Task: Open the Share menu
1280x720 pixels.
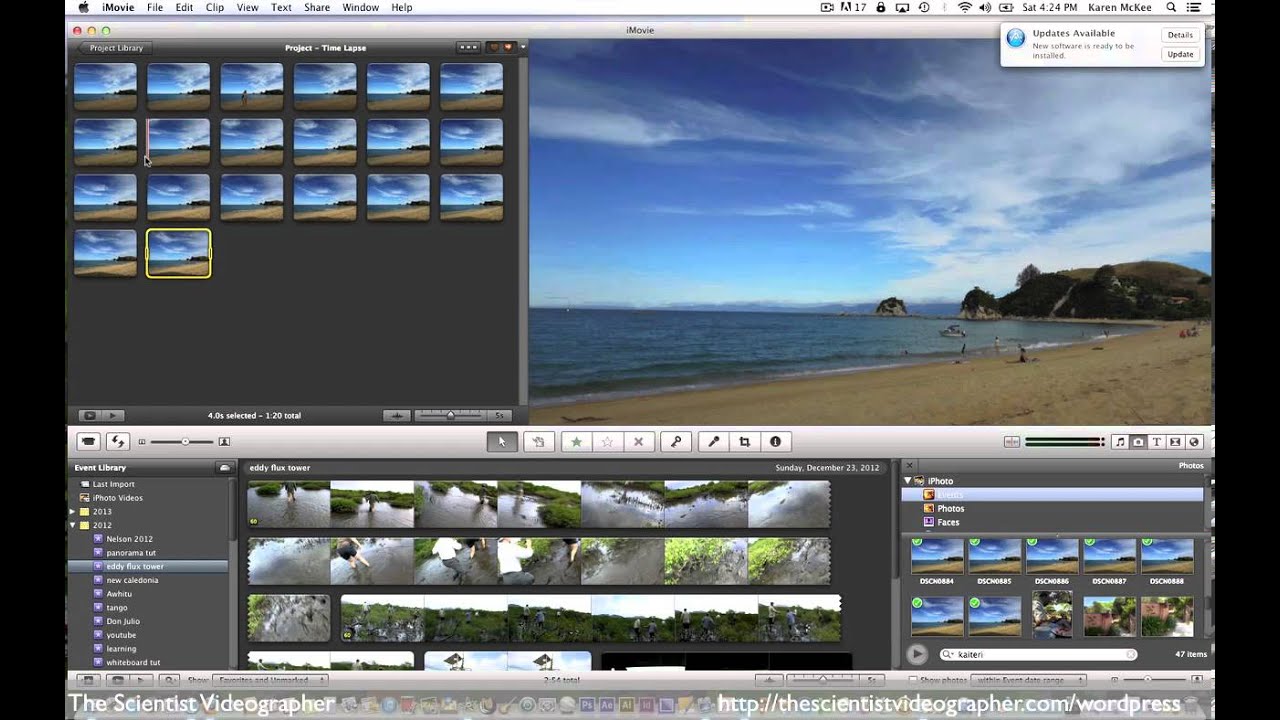Action: (317, 7)
